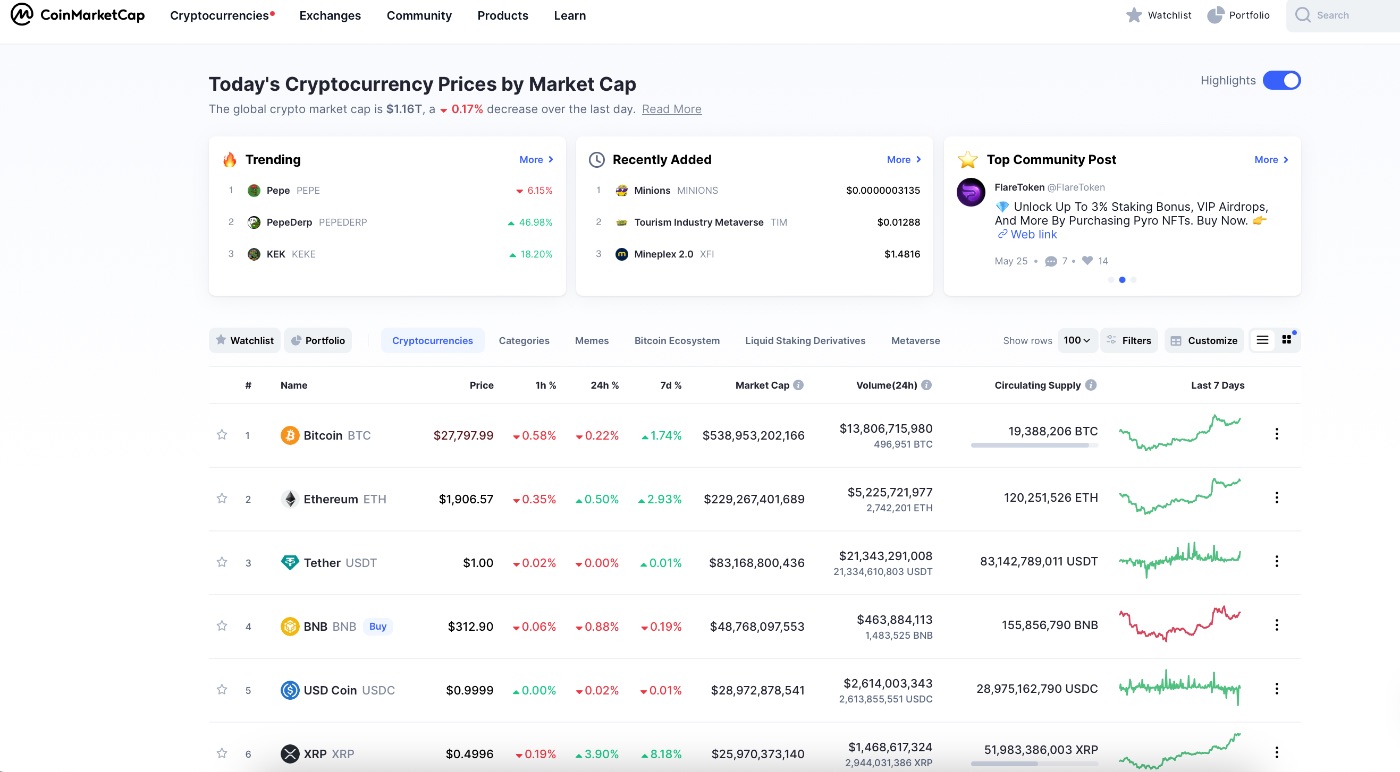Image resolution: width=1400 pixels, height=772 pixels.
Task: Star BNB to add to watchlist
Action: pyautogui.click(x=222, y=626)
